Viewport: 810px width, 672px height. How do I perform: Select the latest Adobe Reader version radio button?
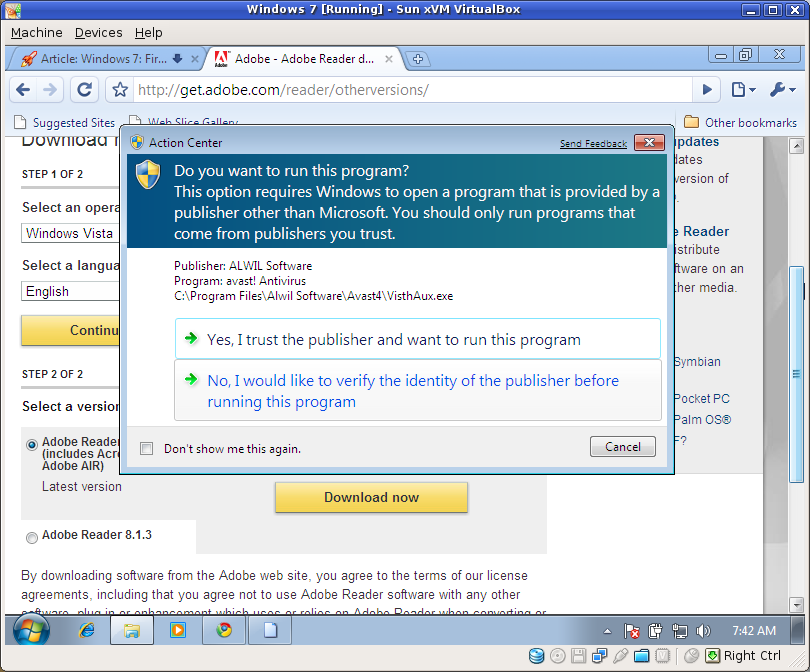pos(31,443)
